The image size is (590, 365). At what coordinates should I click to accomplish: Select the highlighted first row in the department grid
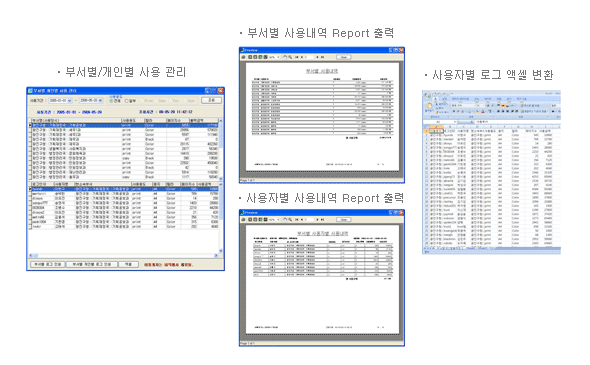click(124, 125)
